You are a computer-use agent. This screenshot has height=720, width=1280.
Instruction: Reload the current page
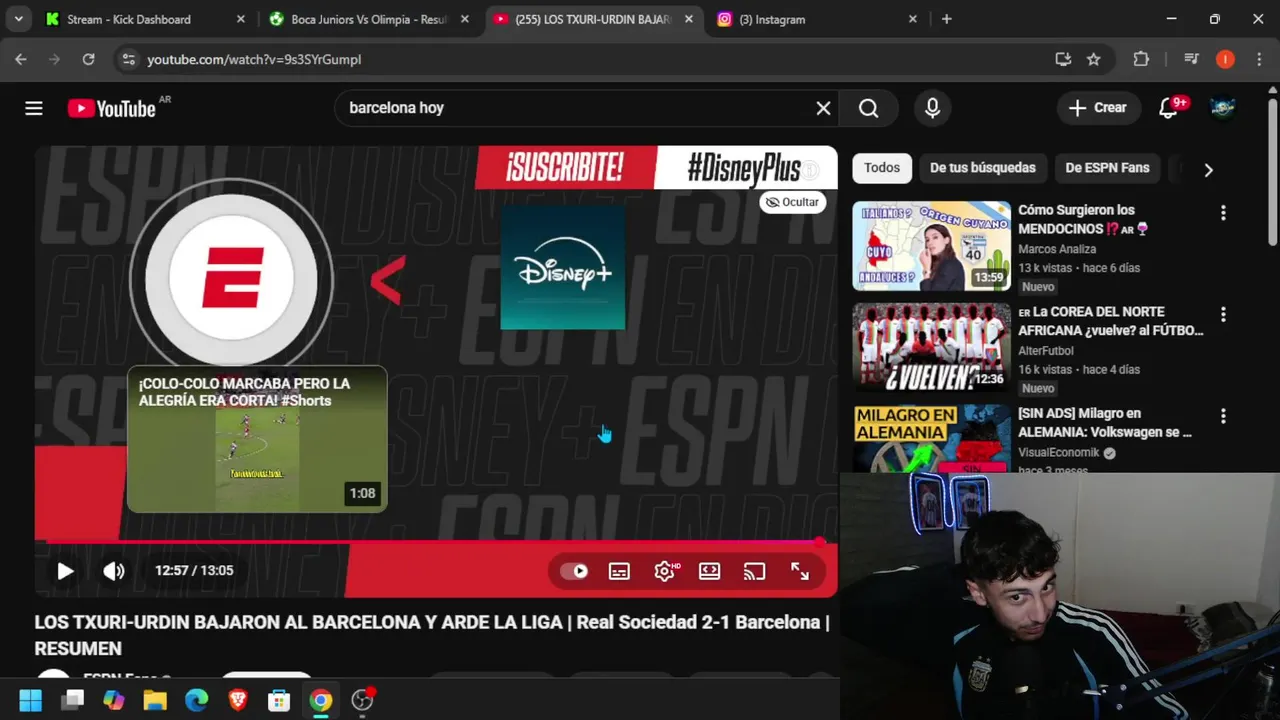tap(88, 60)
